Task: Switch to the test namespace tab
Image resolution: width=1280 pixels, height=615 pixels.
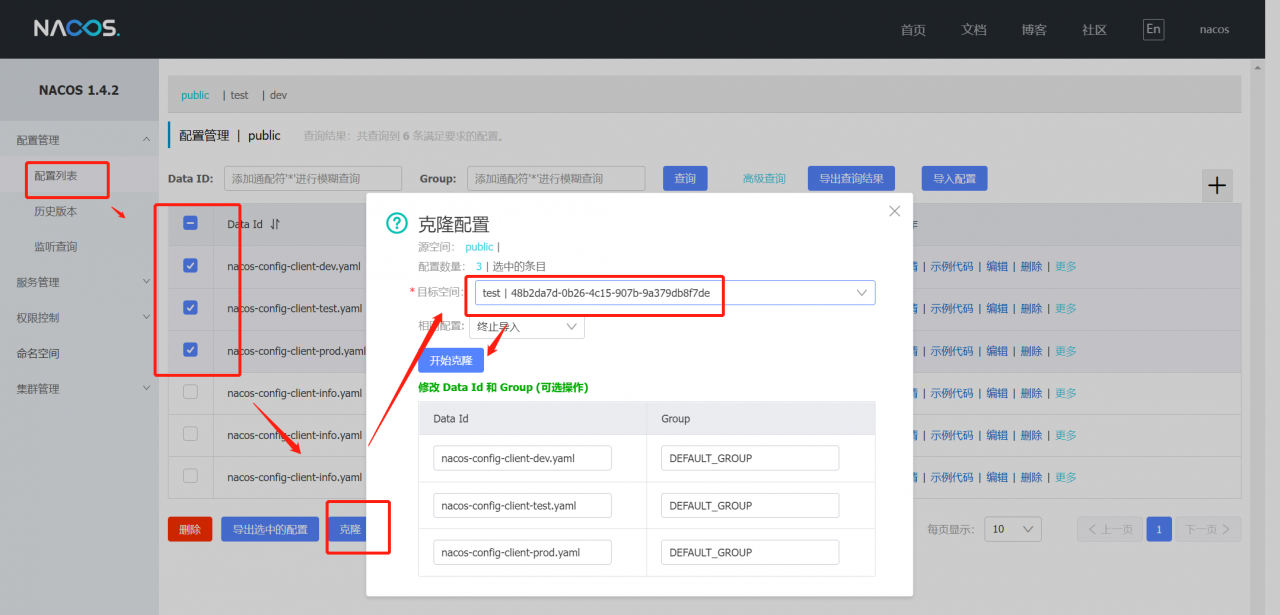Action: click(240, 95)
